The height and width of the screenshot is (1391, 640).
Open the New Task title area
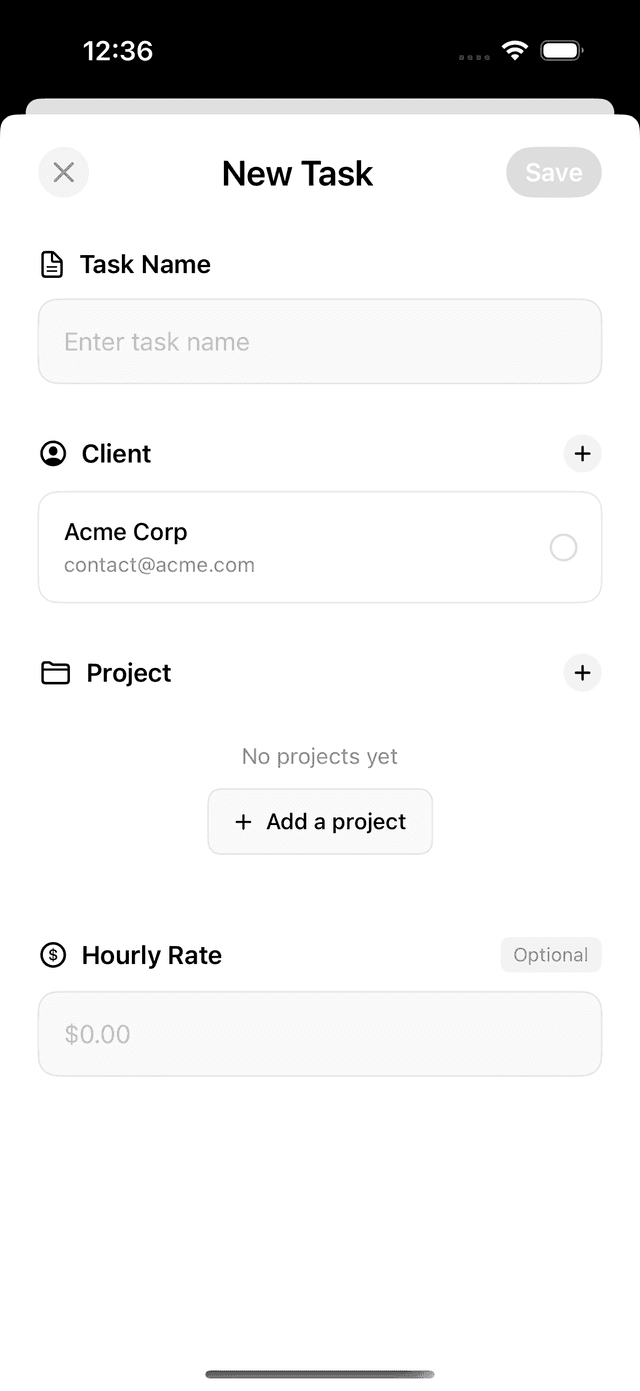click(297, 172)
